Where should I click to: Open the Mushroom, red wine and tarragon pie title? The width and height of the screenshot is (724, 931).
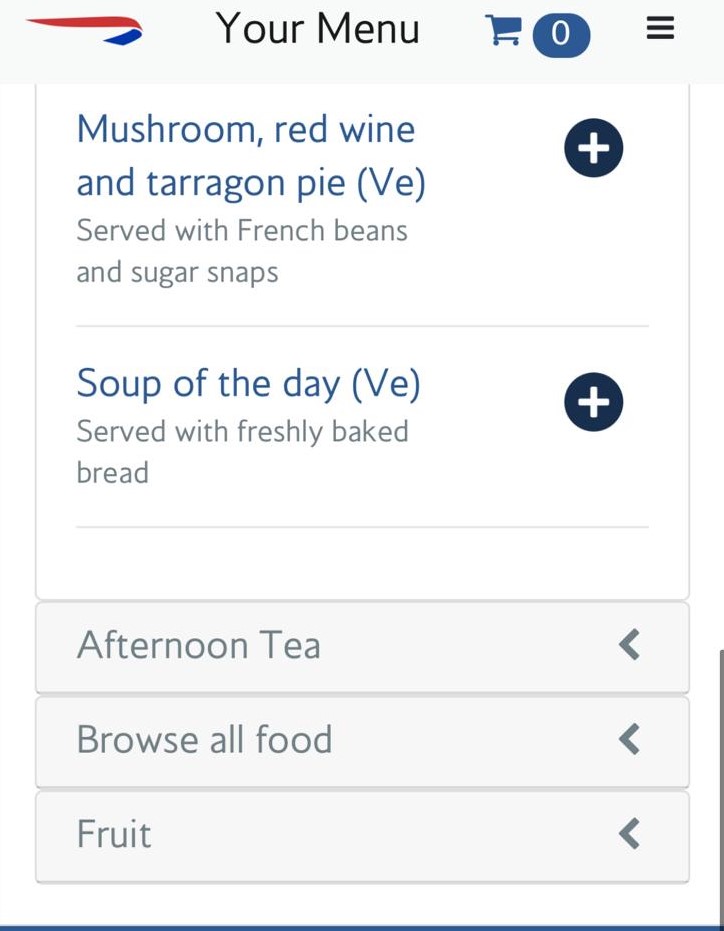point(250,156)
